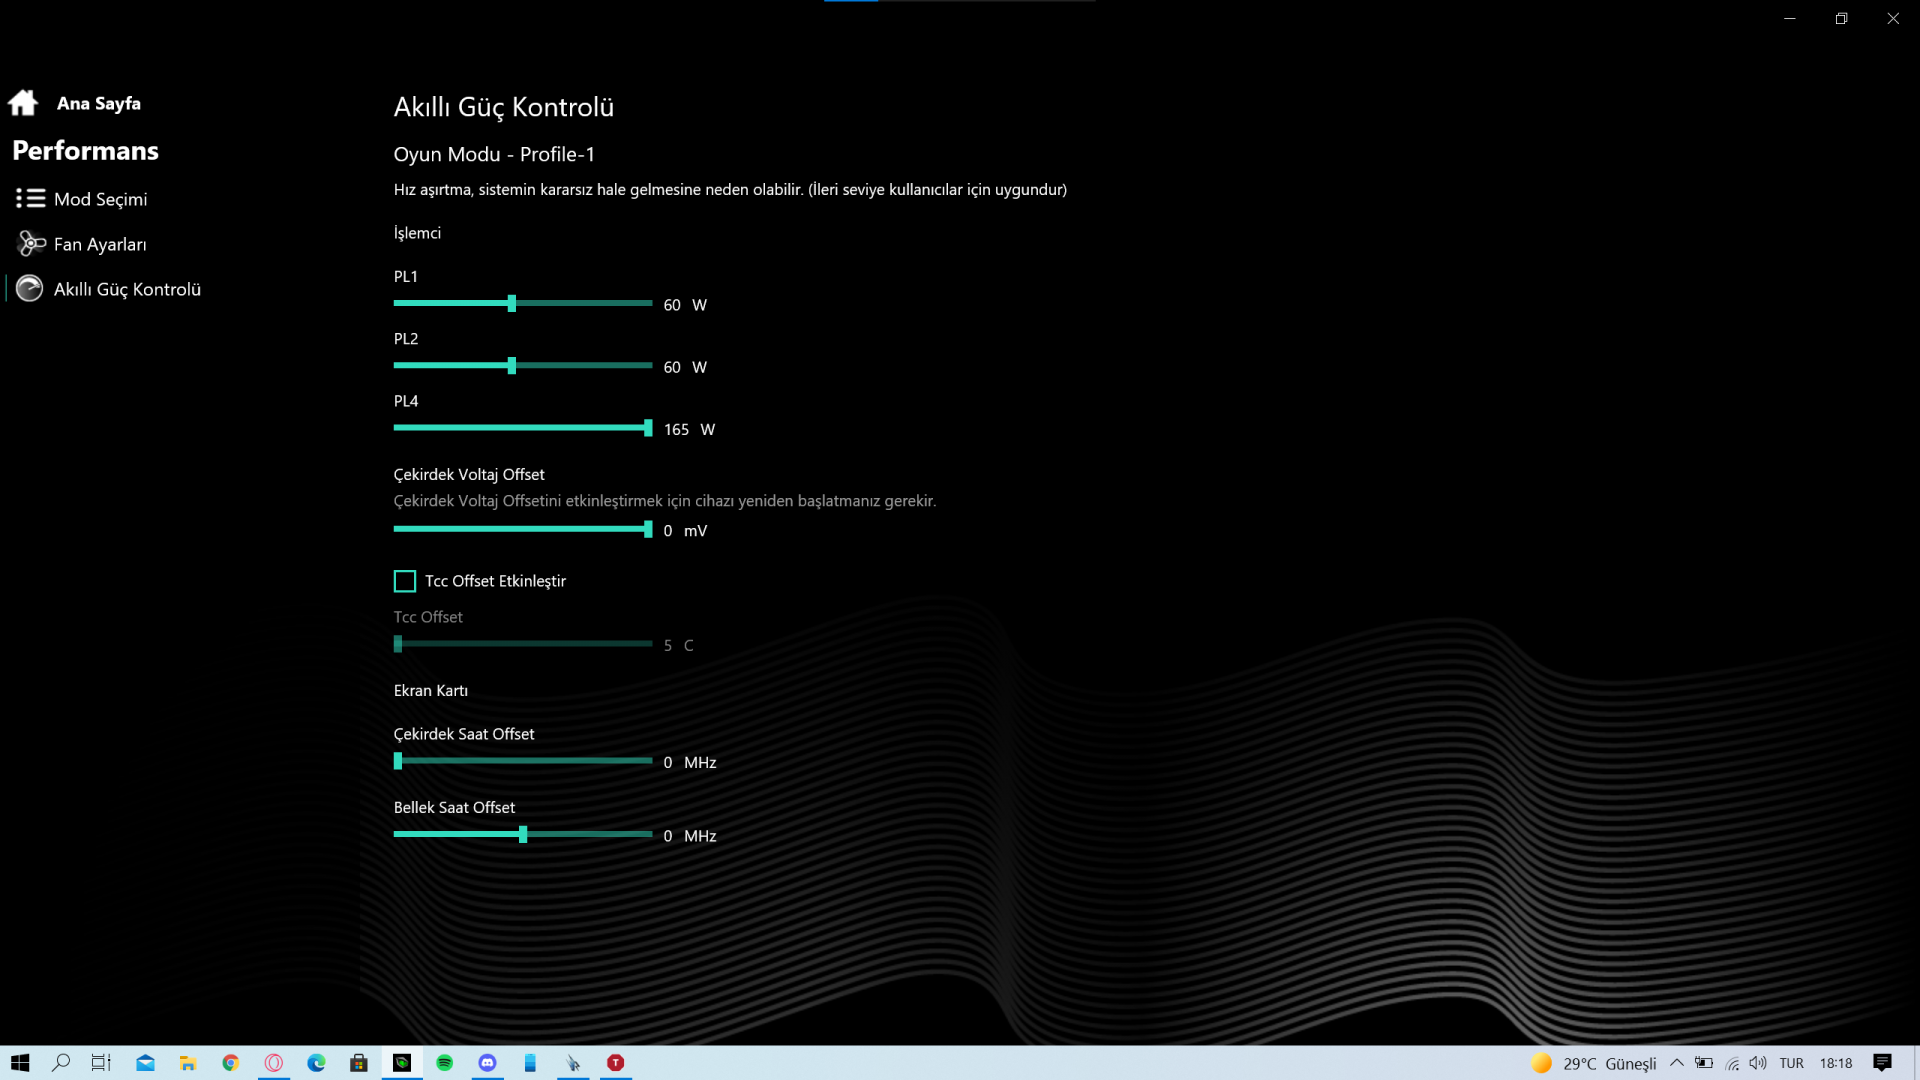Image resolution: width=1920 pixels, height=1080 pixels.
Task: Open Discord from the taskbar
Action: pyautogui.click(x=488, y=1063)
